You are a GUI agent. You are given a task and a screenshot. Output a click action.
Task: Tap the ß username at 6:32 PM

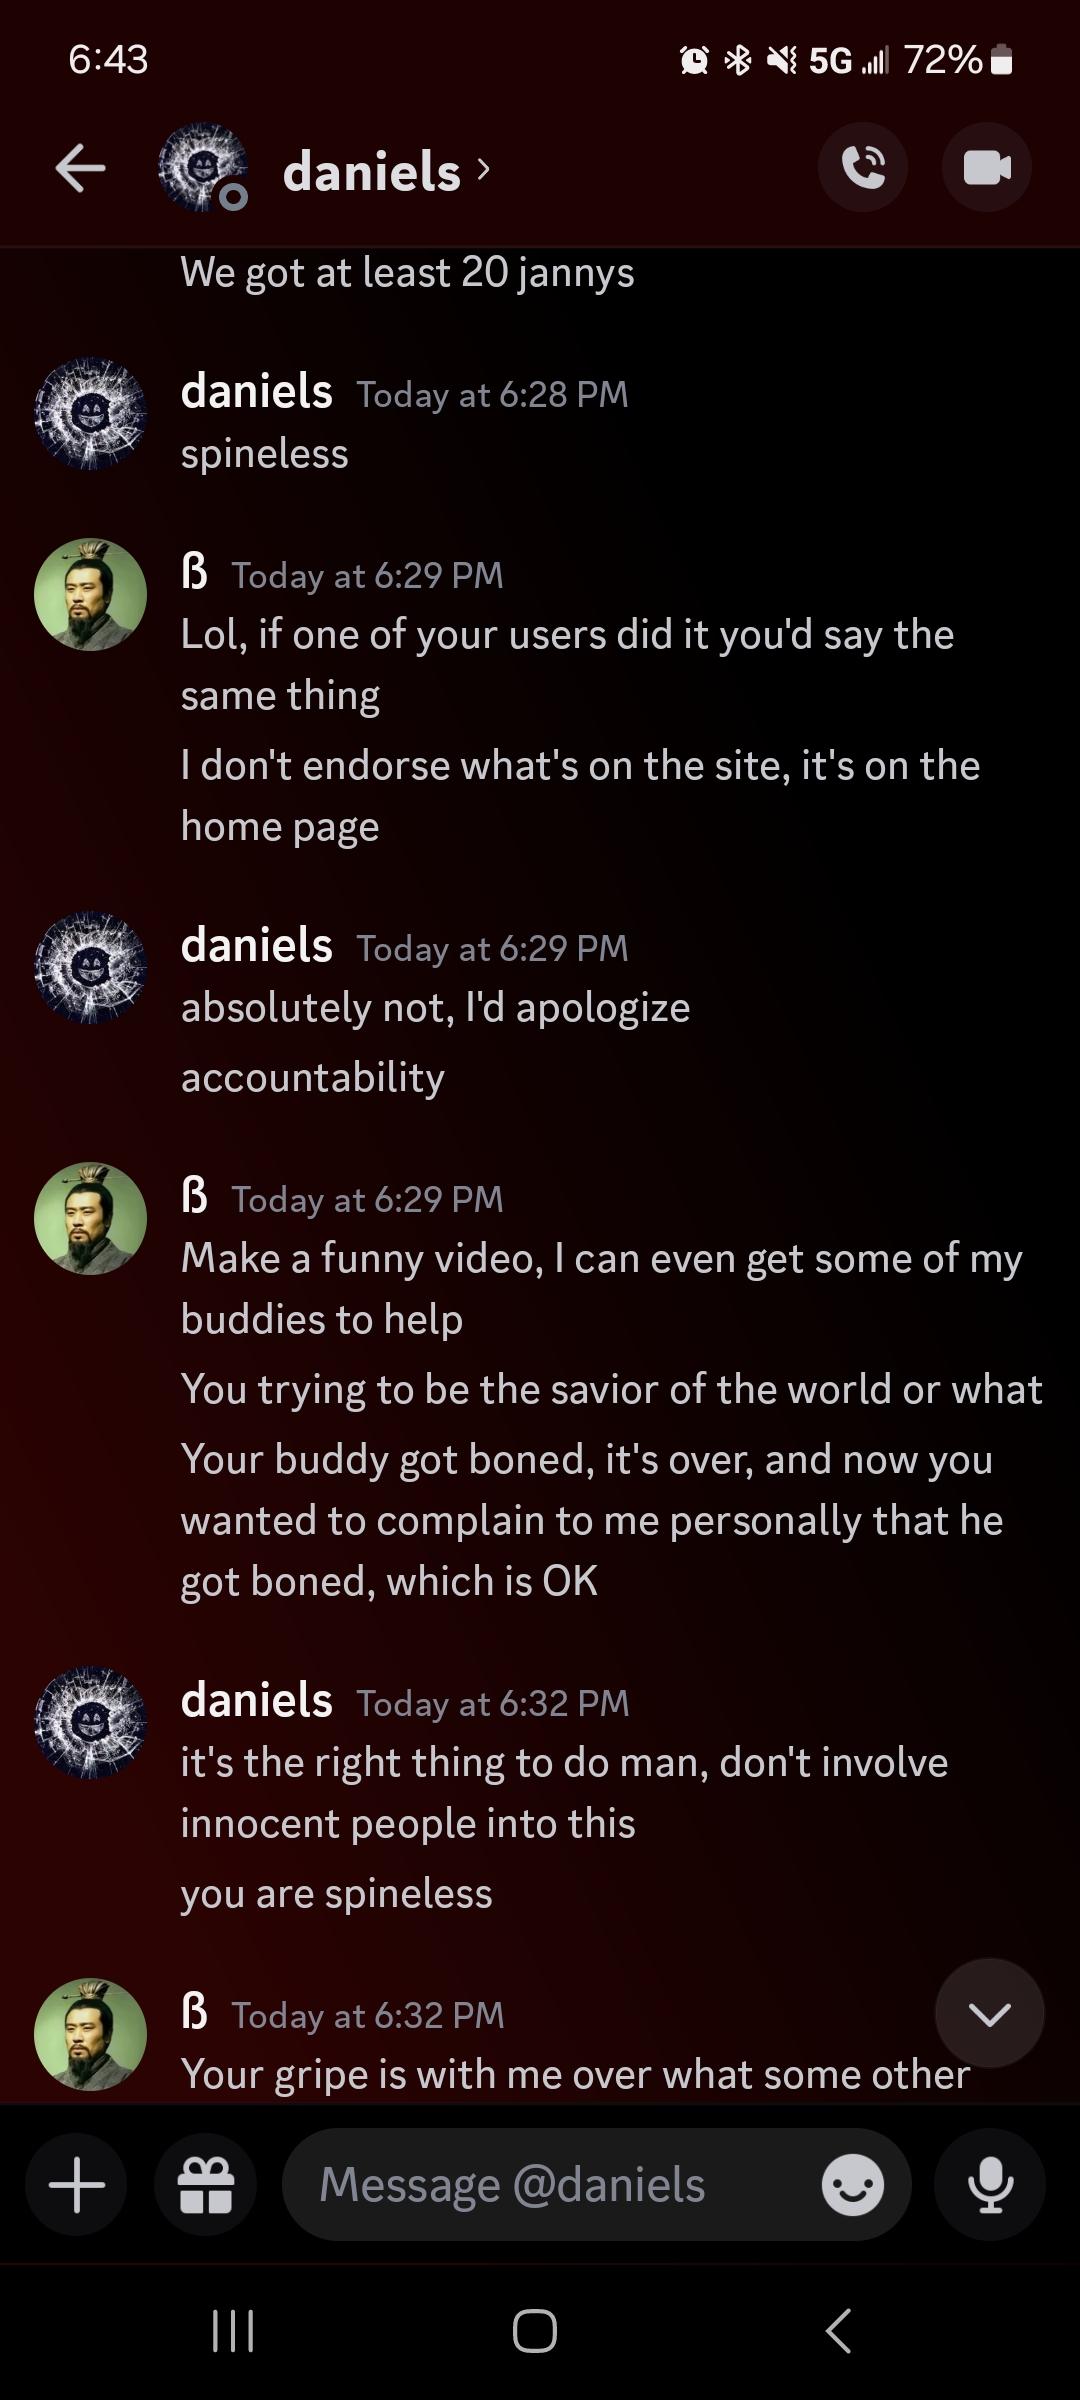(x=195, y=2013)
